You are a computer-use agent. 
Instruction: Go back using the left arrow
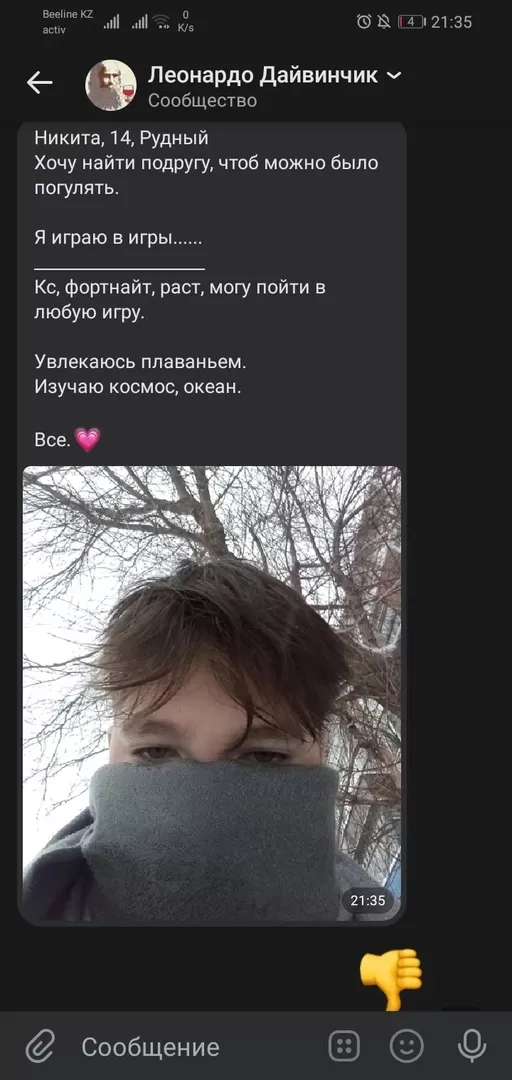pos(40,83)
